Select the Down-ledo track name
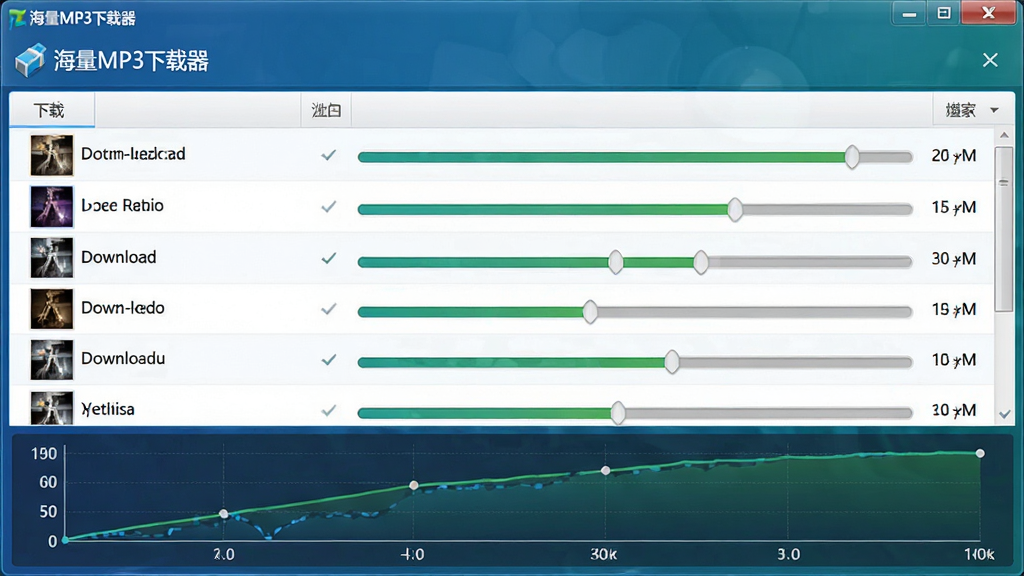1024x576 pixels. [x=123, y=308]
